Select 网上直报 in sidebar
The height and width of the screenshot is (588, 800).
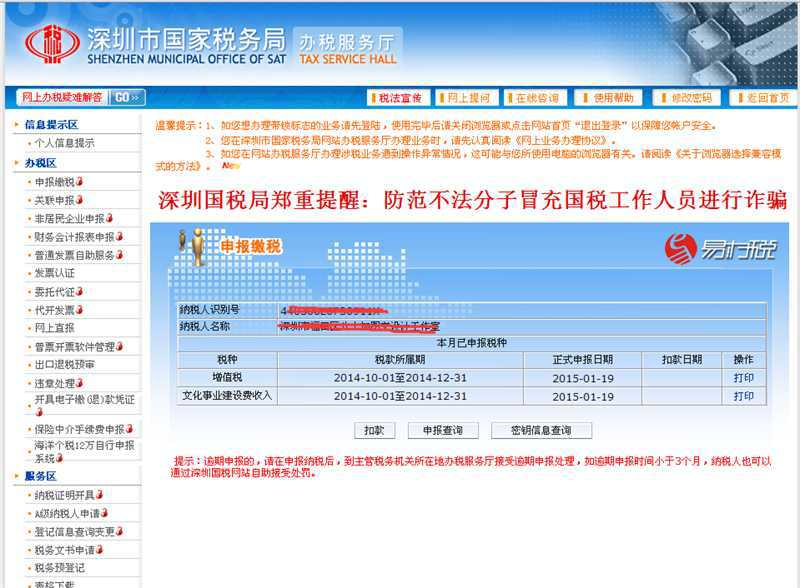coord(54,328)
